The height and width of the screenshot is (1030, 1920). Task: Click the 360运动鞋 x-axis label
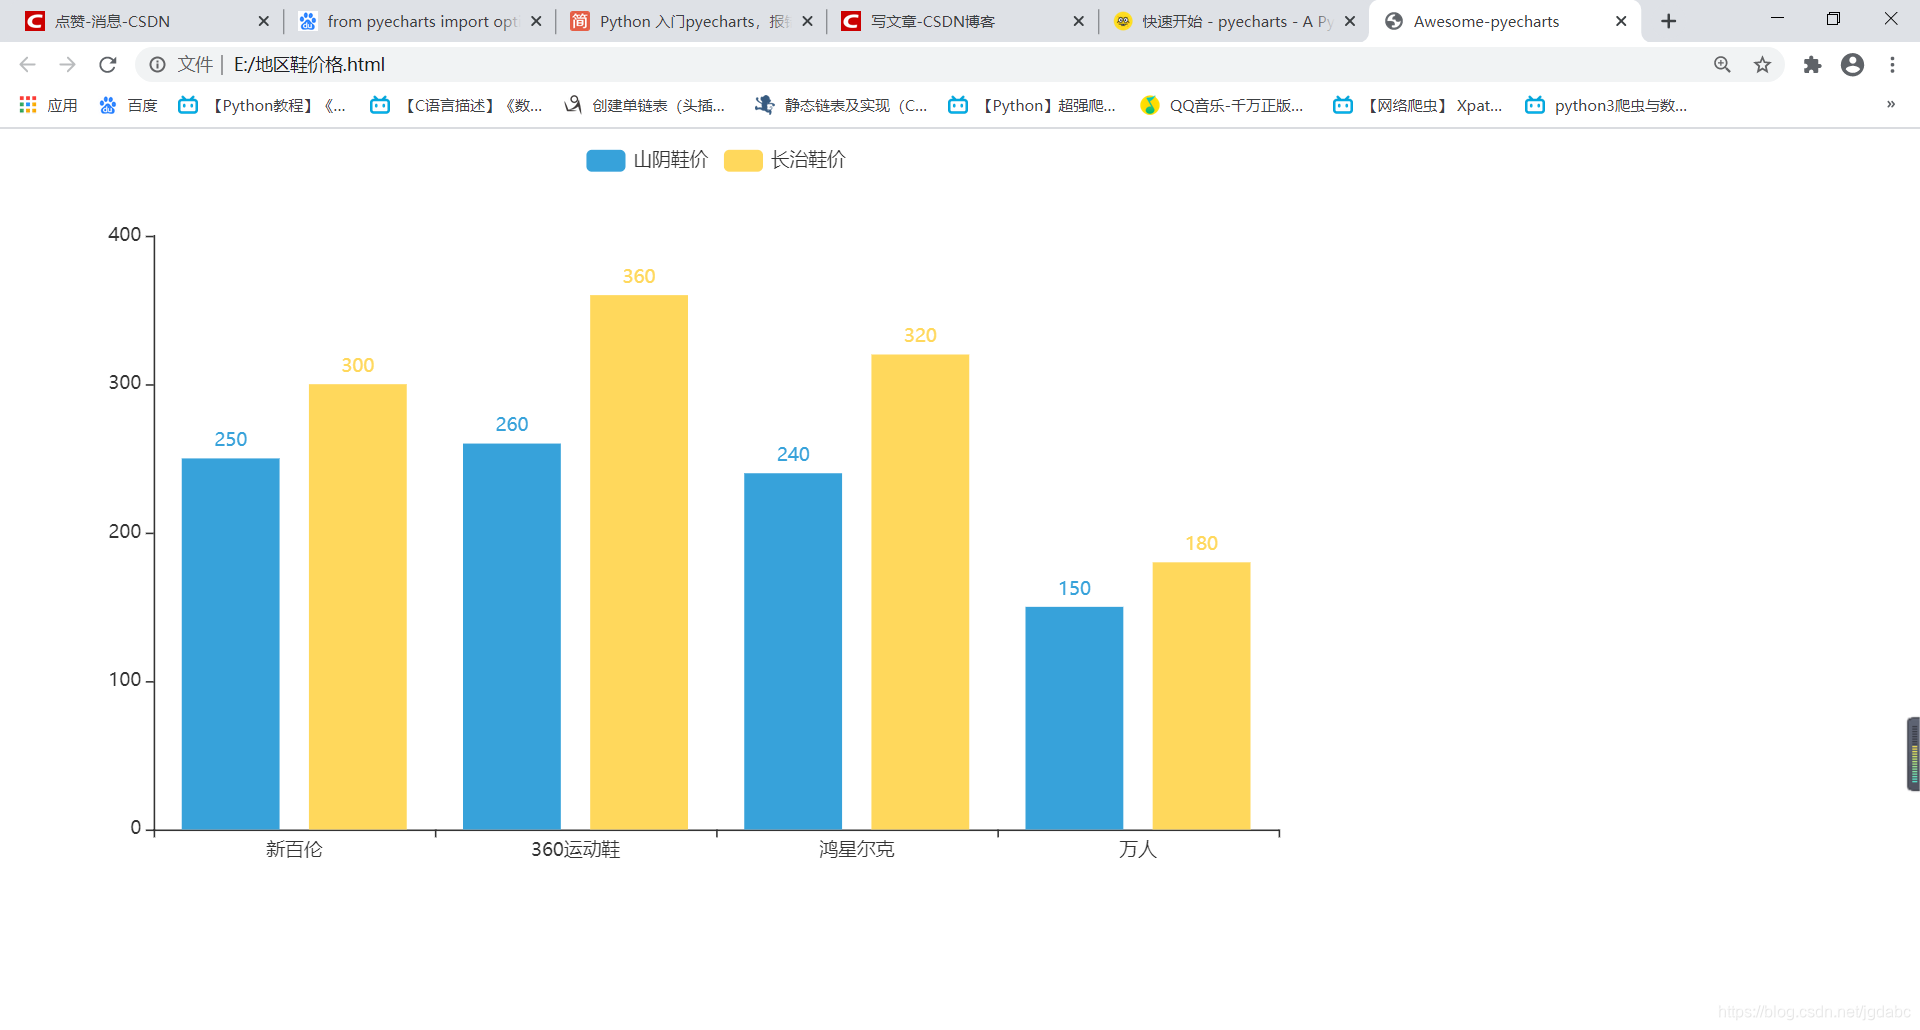[x=576, y=850]
